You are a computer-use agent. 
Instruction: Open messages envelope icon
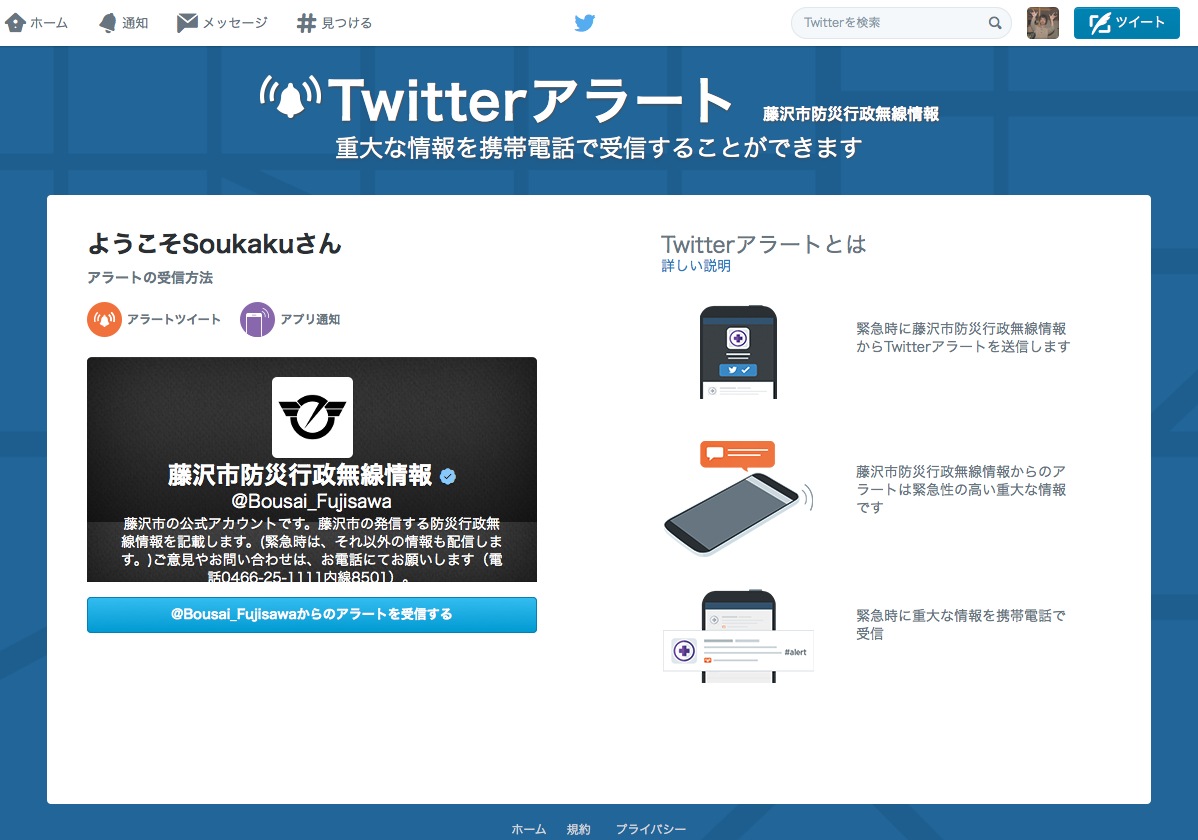(187, 23)
